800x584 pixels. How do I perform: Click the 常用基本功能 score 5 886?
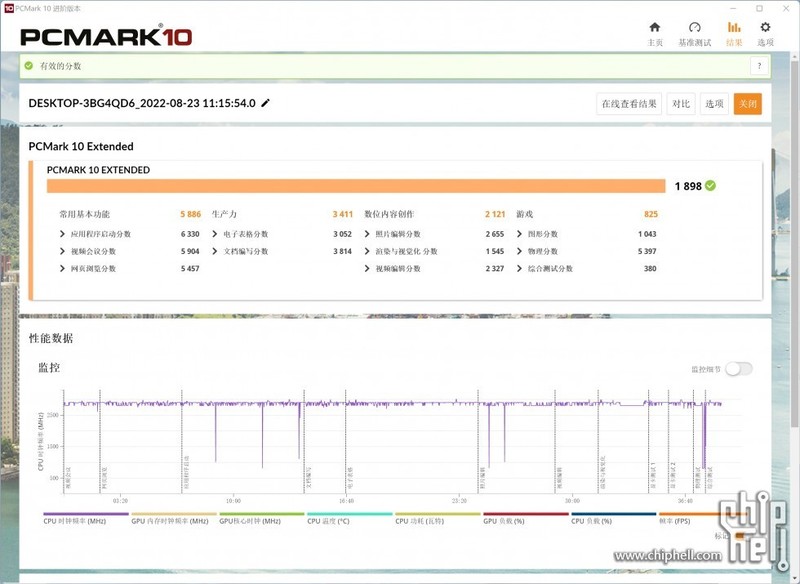(190, 214)
